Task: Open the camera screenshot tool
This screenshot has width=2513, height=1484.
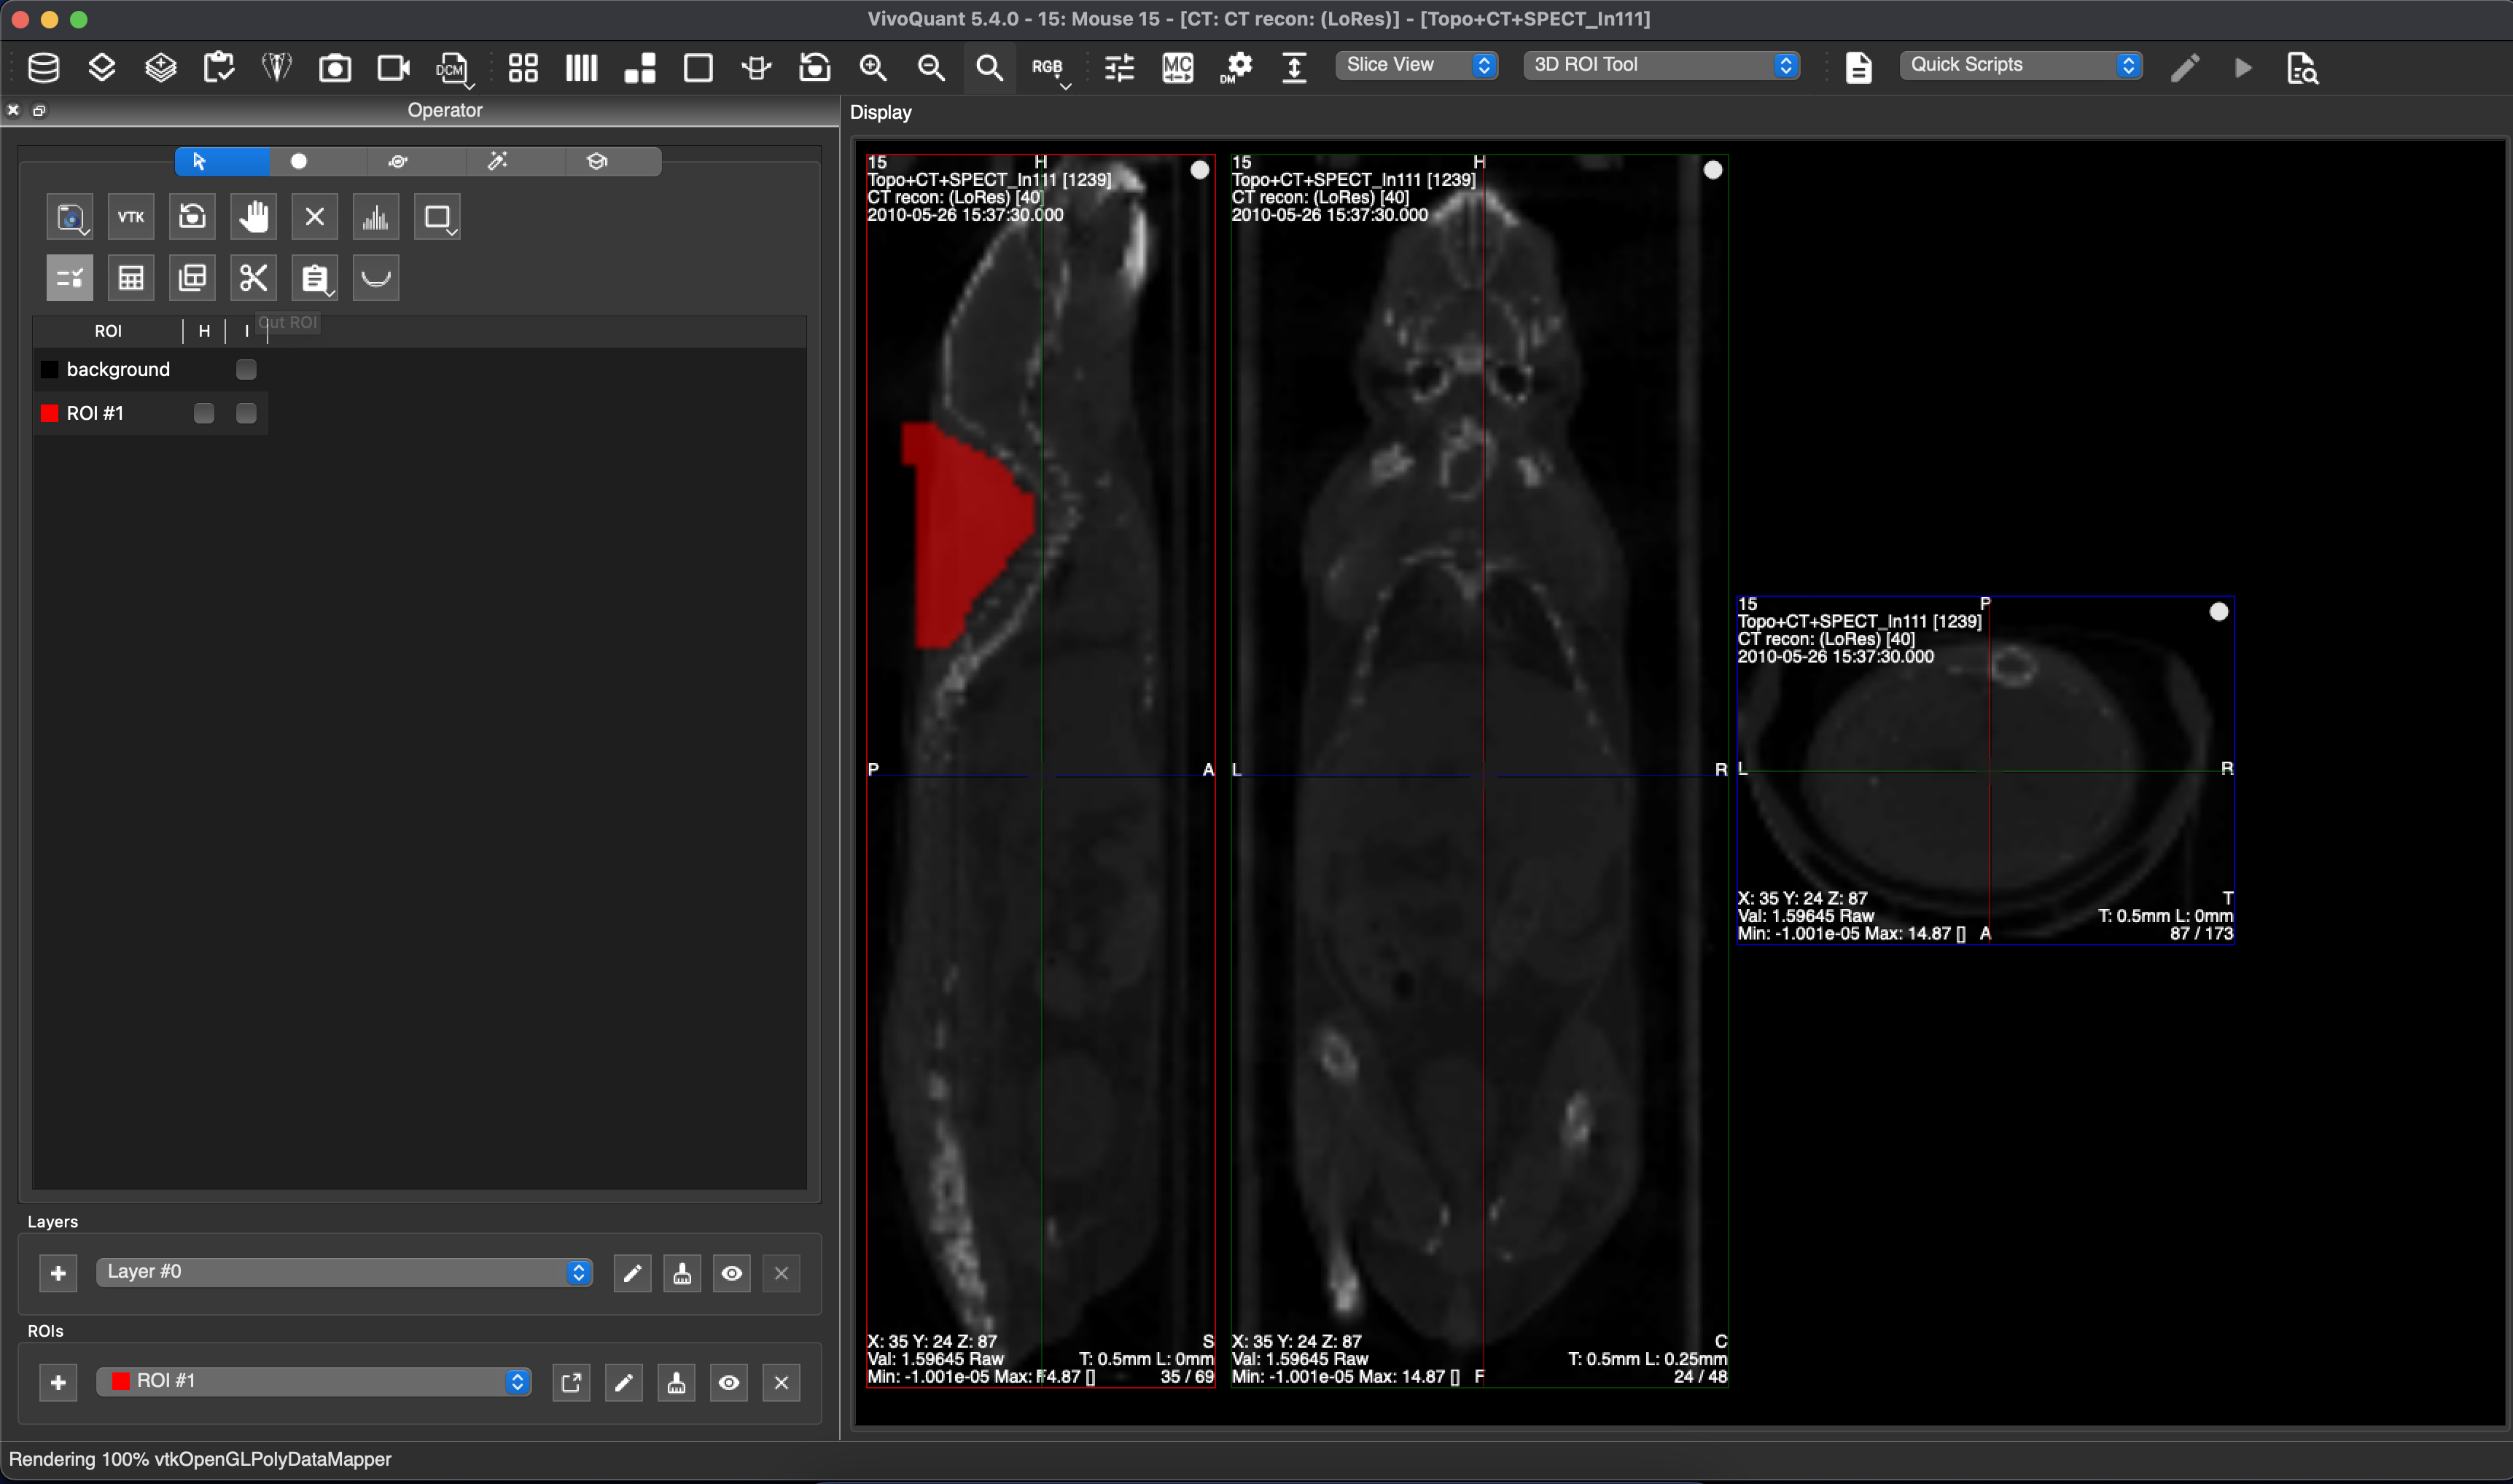Action: pos(334,67)
